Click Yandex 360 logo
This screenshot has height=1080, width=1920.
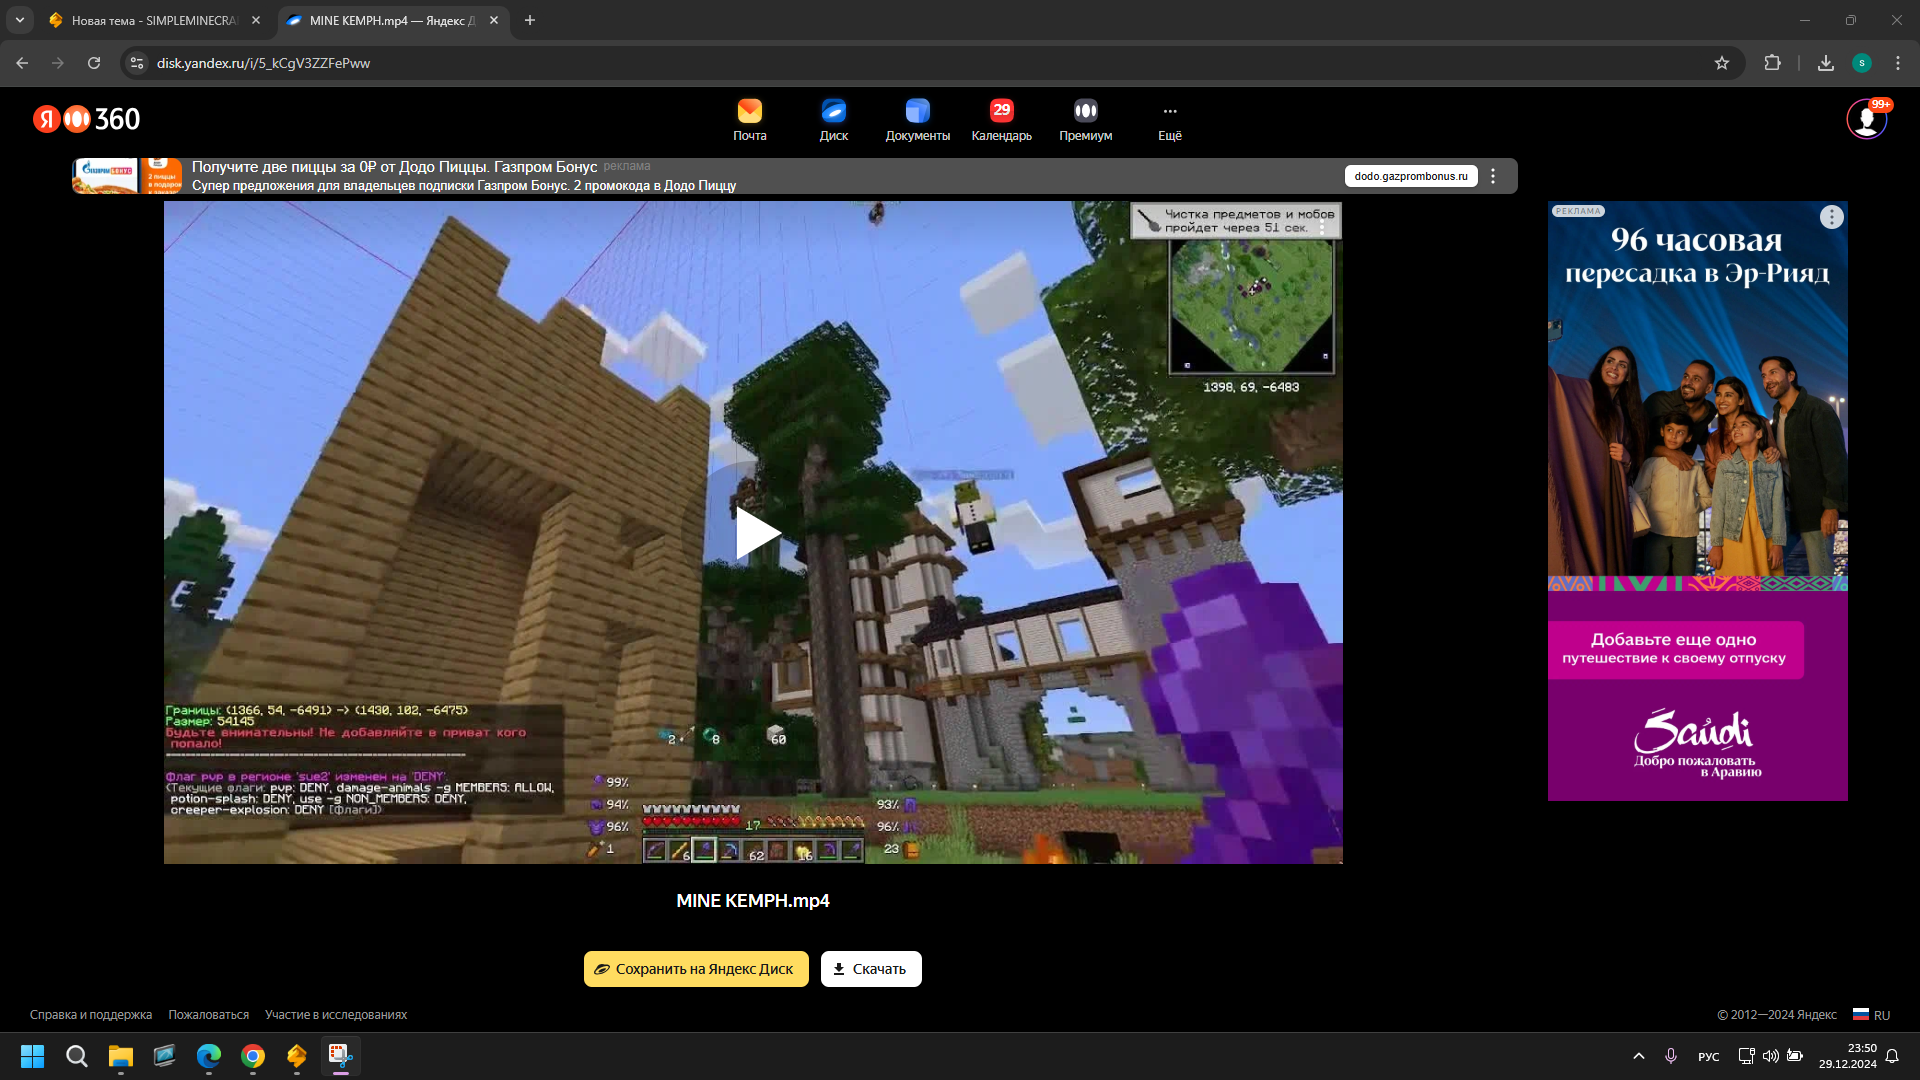pyautogui.click(x=86, y=119)
